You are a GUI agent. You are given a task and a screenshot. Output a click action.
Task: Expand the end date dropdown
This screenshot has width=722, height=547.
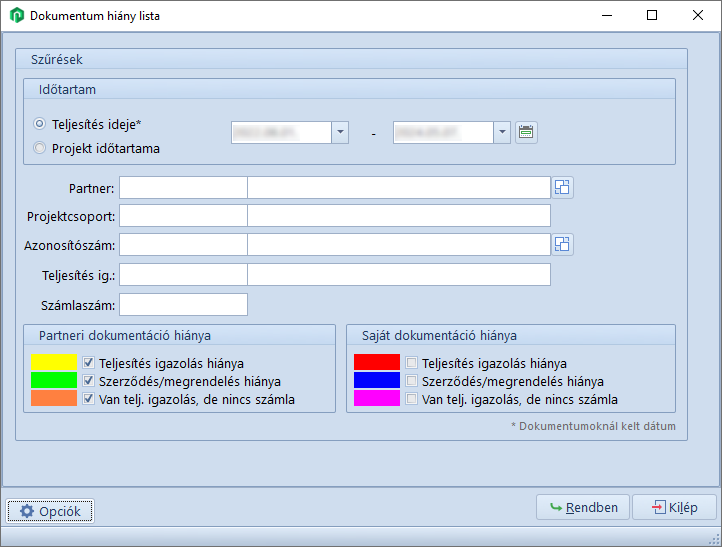[501, 132]
